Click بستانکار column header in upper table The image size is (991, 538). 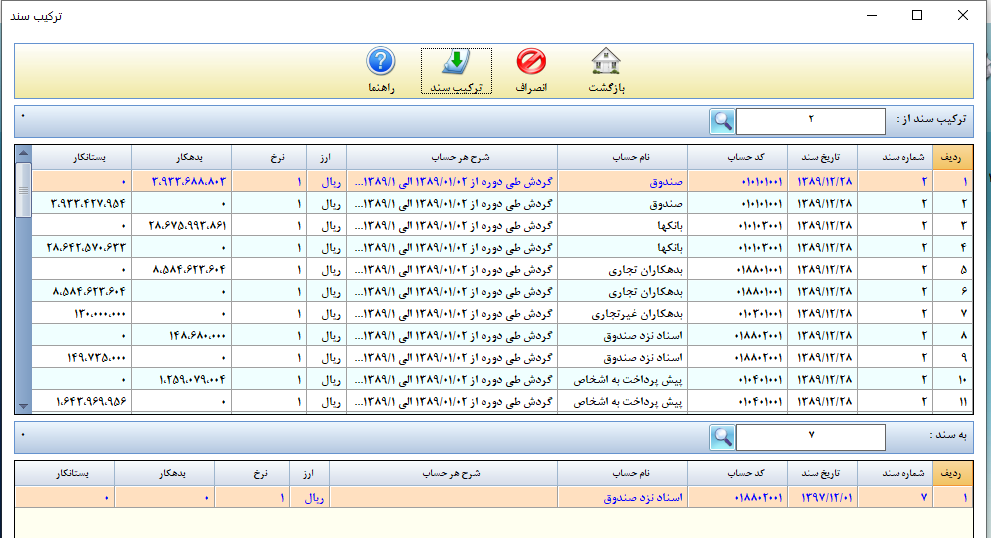[x=83, y=158]
